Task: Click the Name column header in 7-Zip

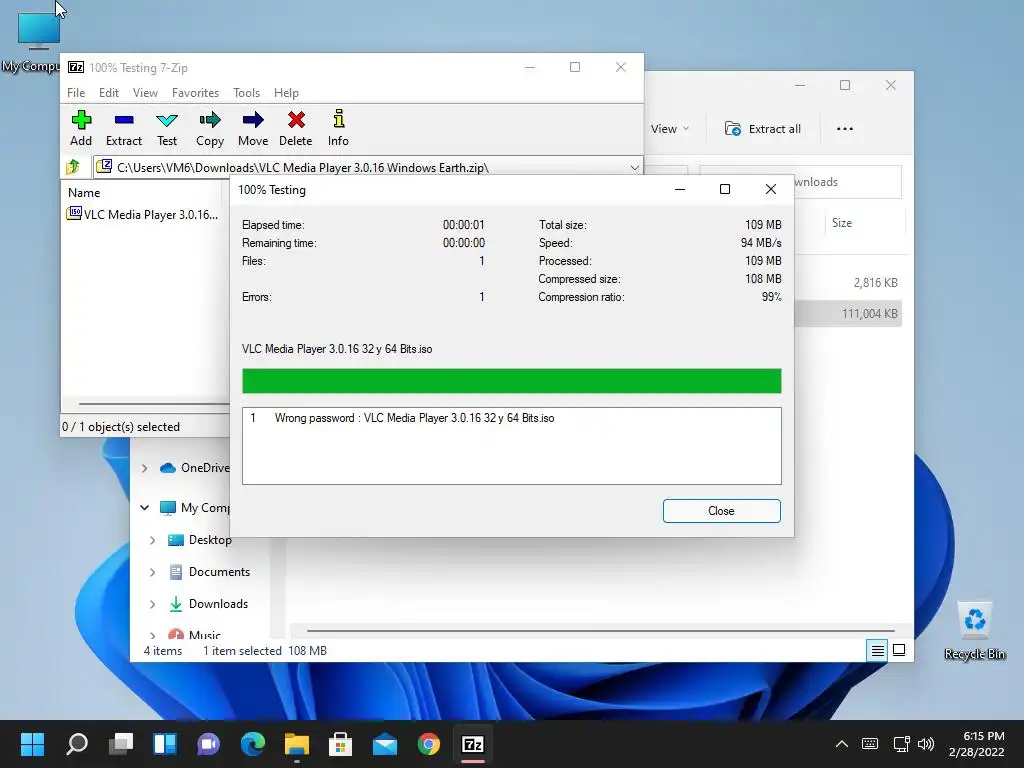Action: click(x=84, y=193)
